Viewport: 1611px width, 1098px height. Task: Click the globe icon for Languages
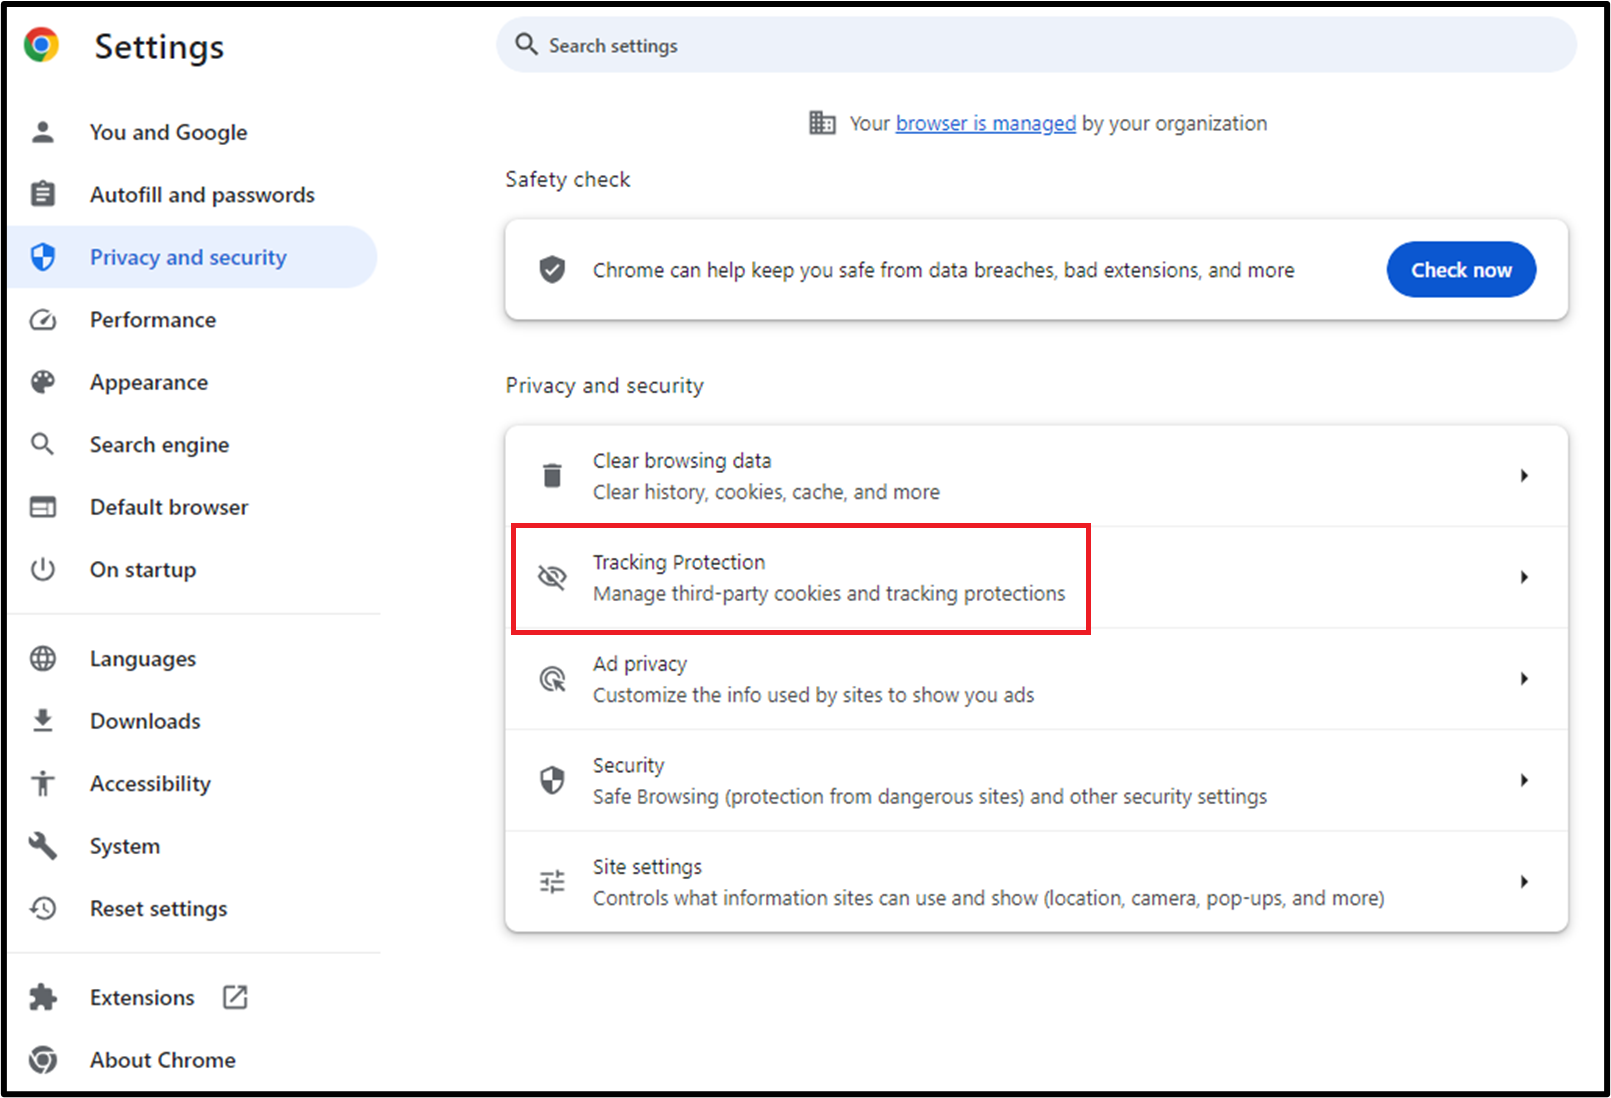42,658
